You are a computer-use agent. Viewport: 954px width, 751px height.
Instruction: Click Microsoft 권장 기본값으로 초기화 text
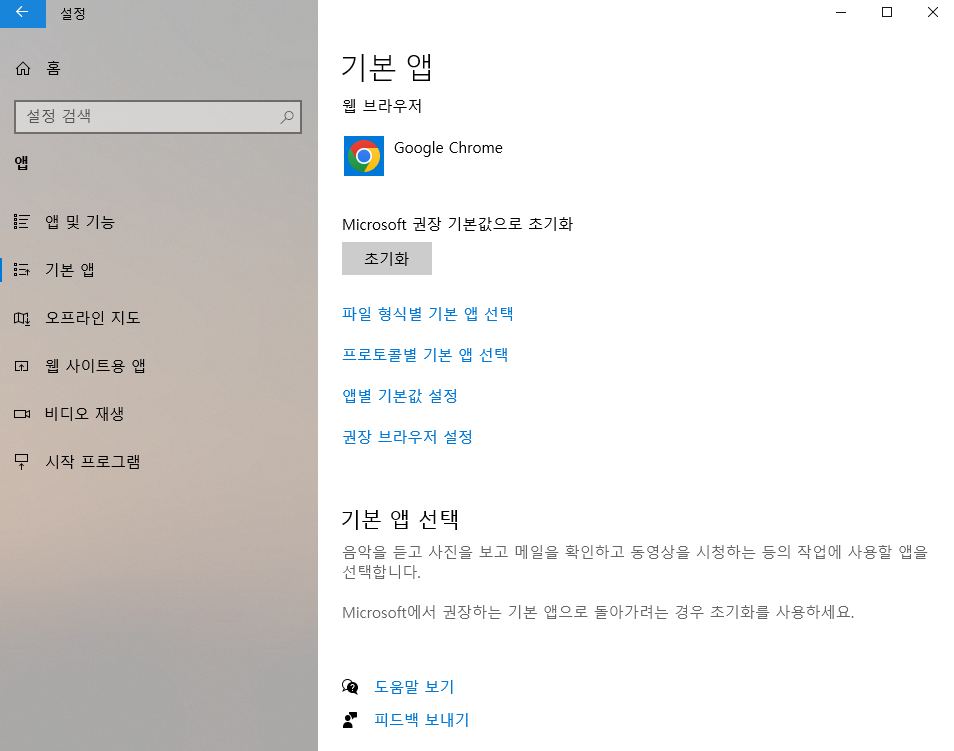[458, 224]
